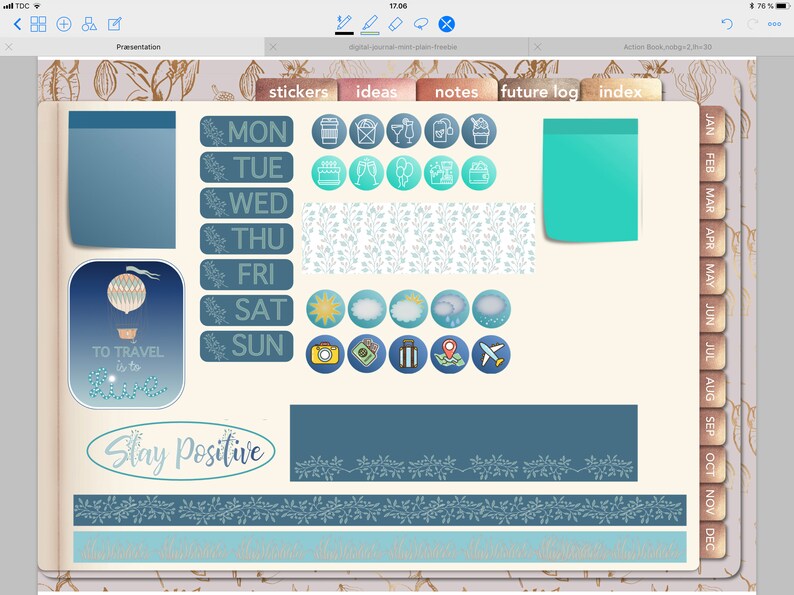Open the more options ellipsis menu

tap(774, 24)
